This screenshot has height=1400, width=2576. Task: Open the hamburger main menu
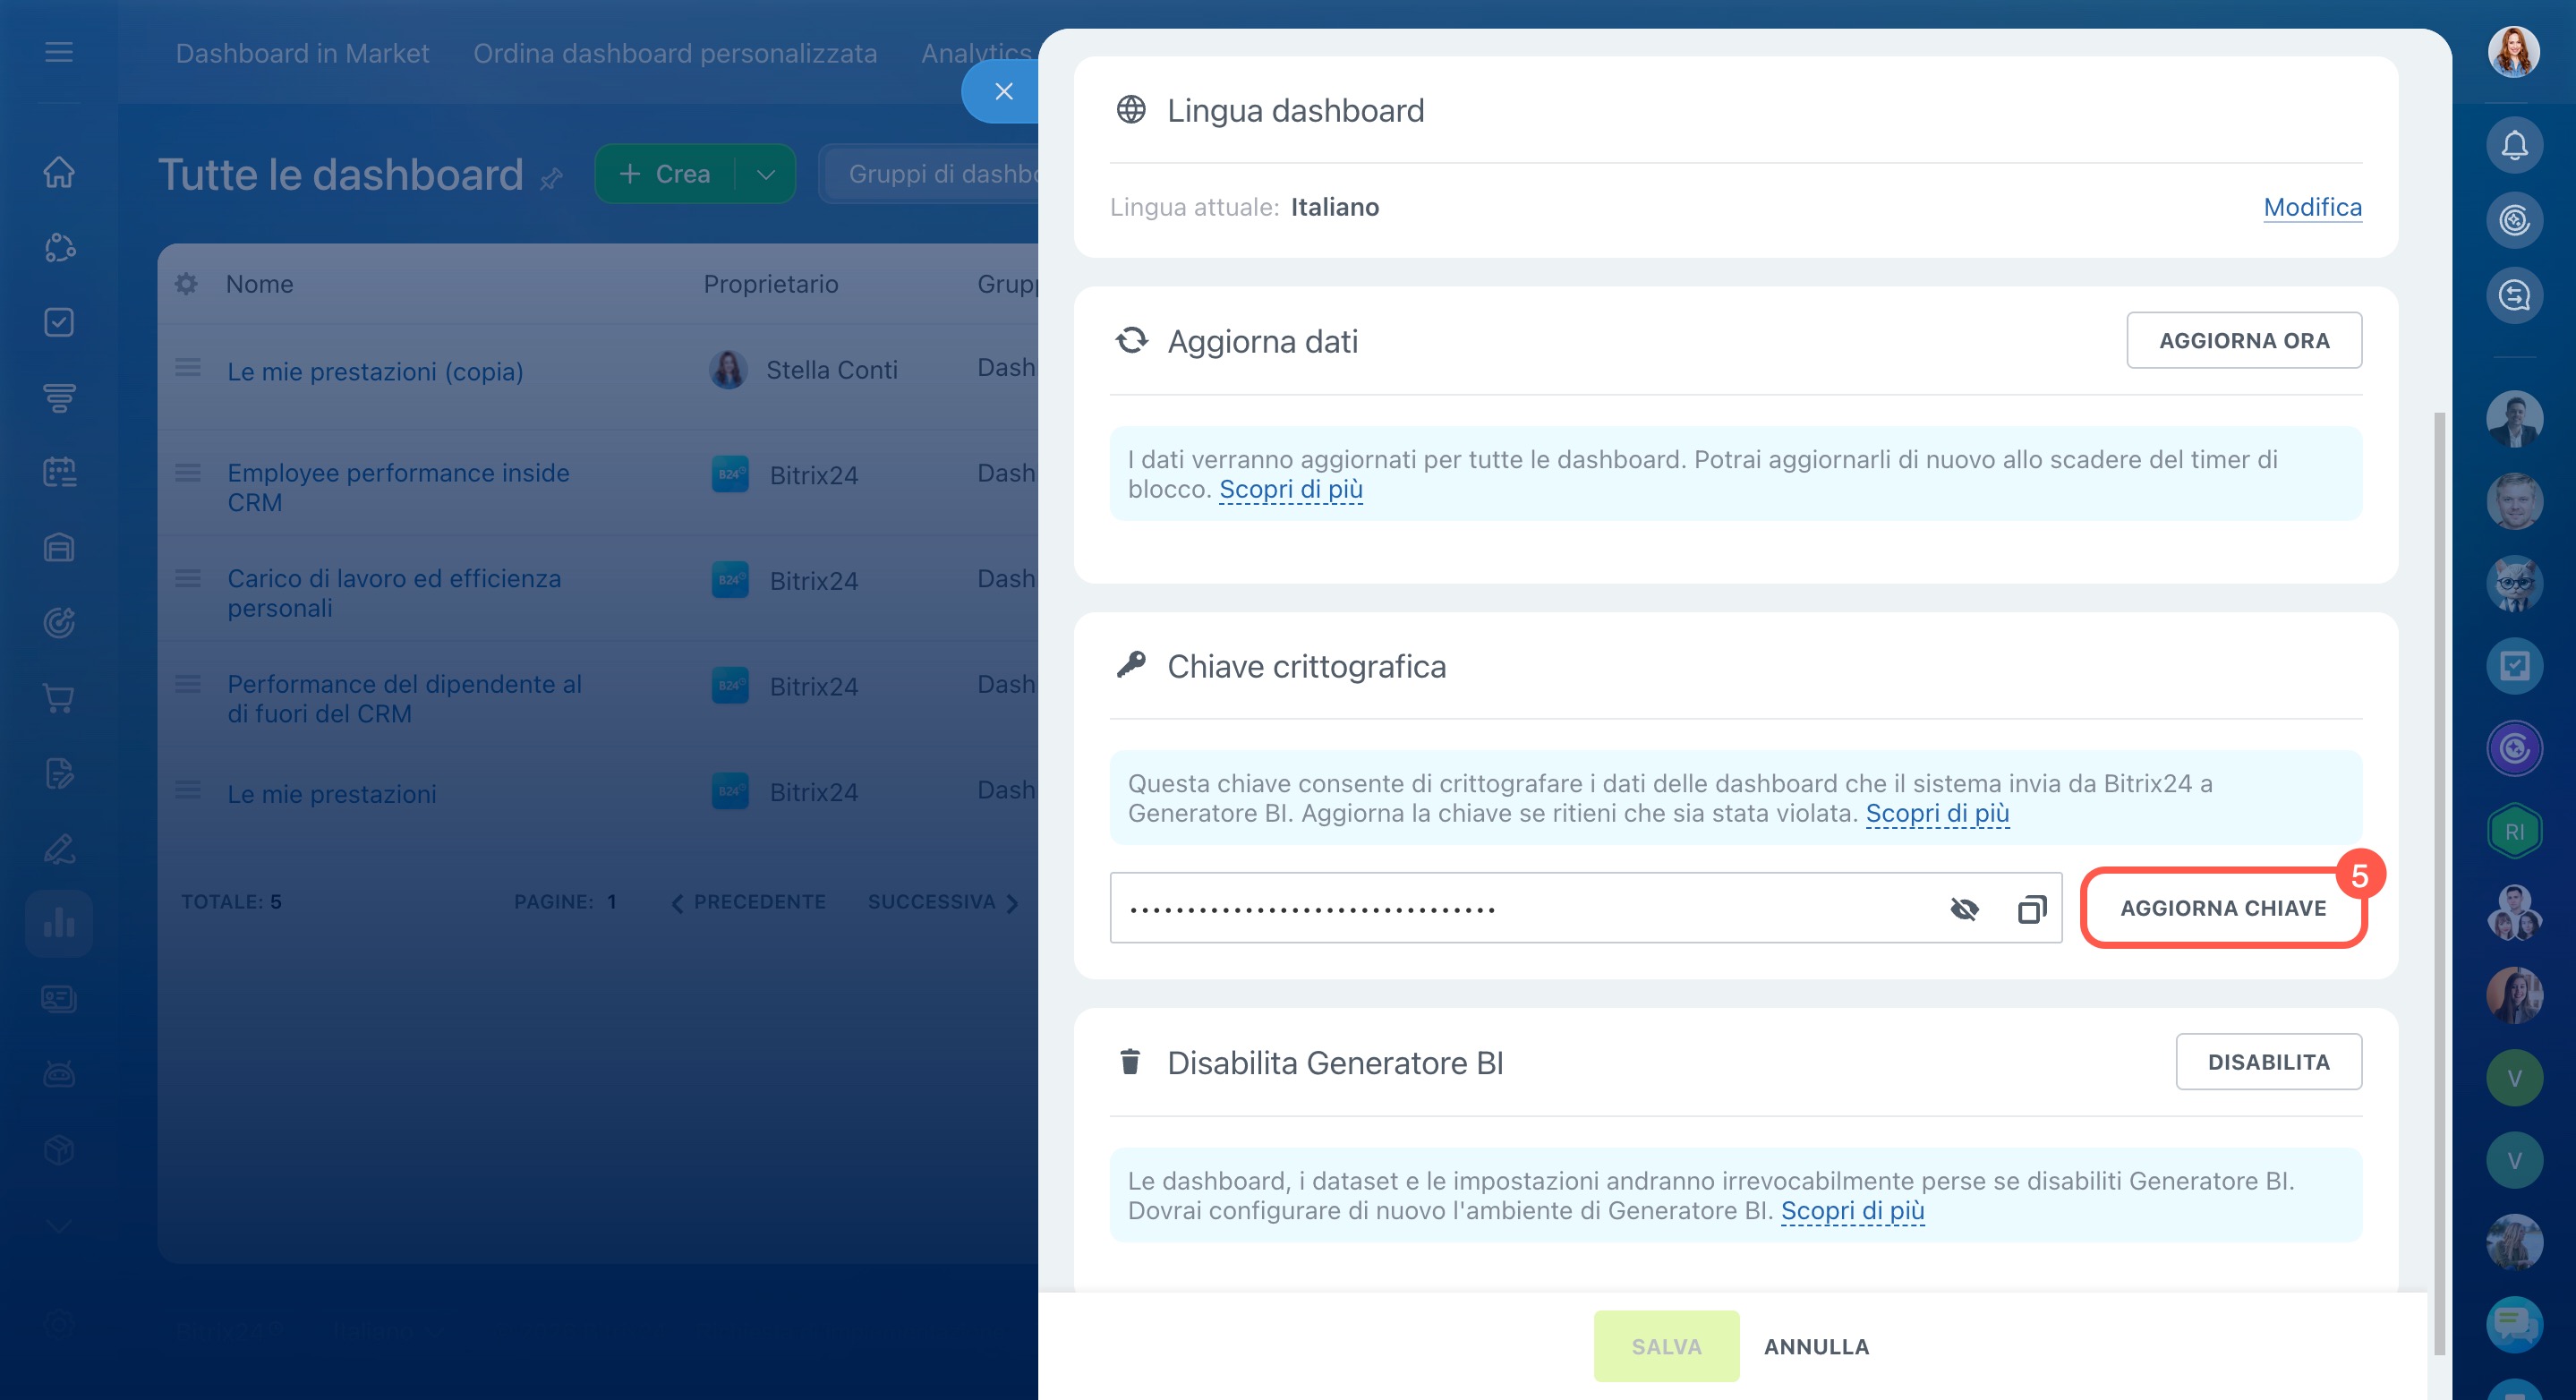59,52
